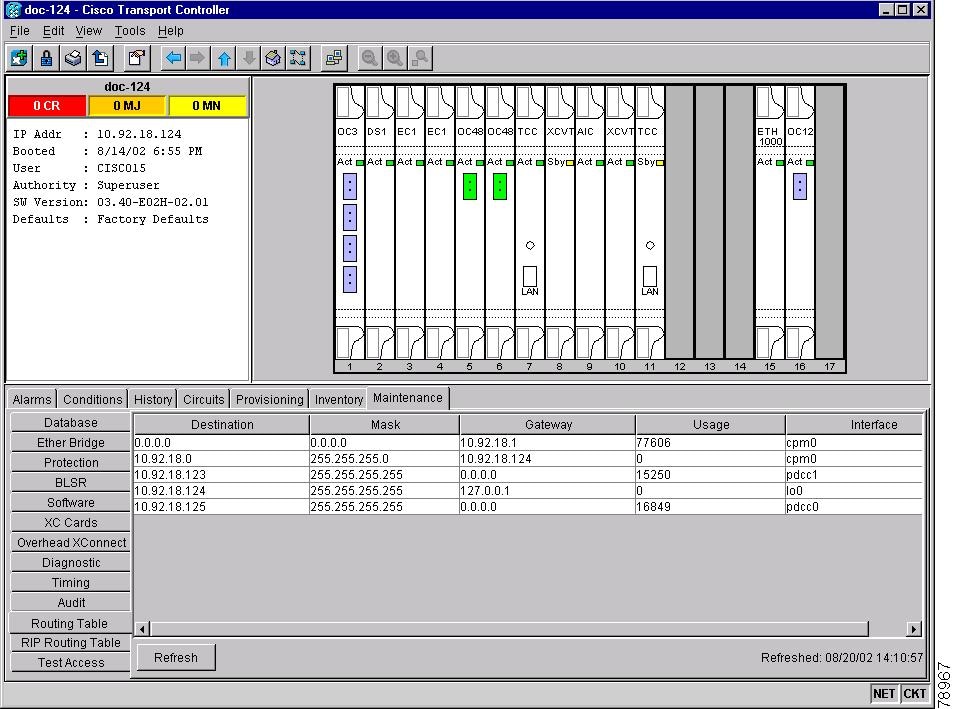Switch to the Circuits tab
The image size is (955, 709).
pos(203,400)
